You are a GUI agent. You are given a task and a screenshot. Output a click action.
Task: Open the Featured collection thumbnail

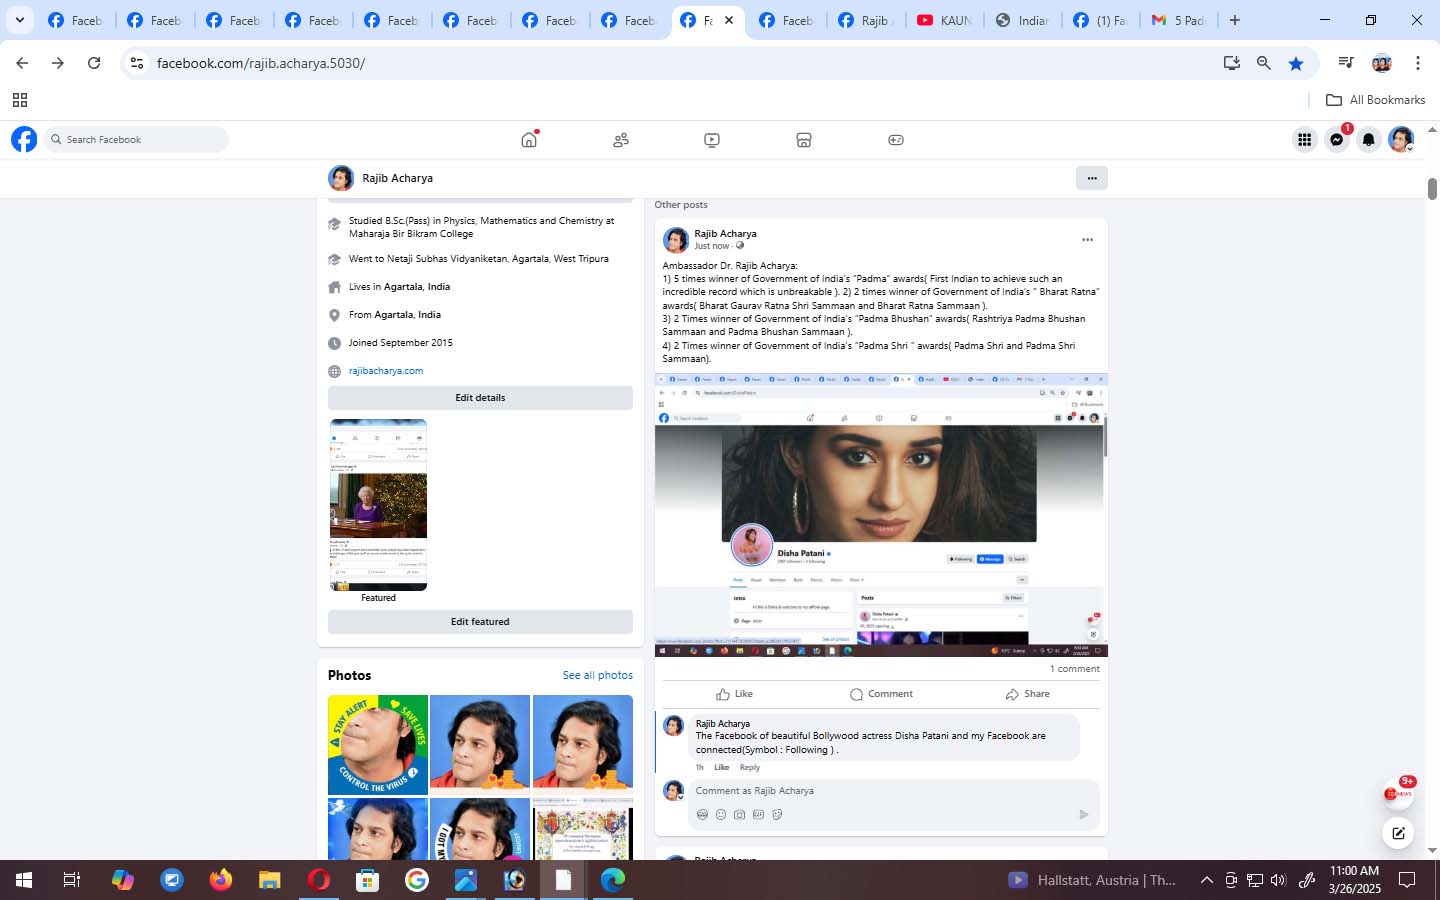pos(378,505)
